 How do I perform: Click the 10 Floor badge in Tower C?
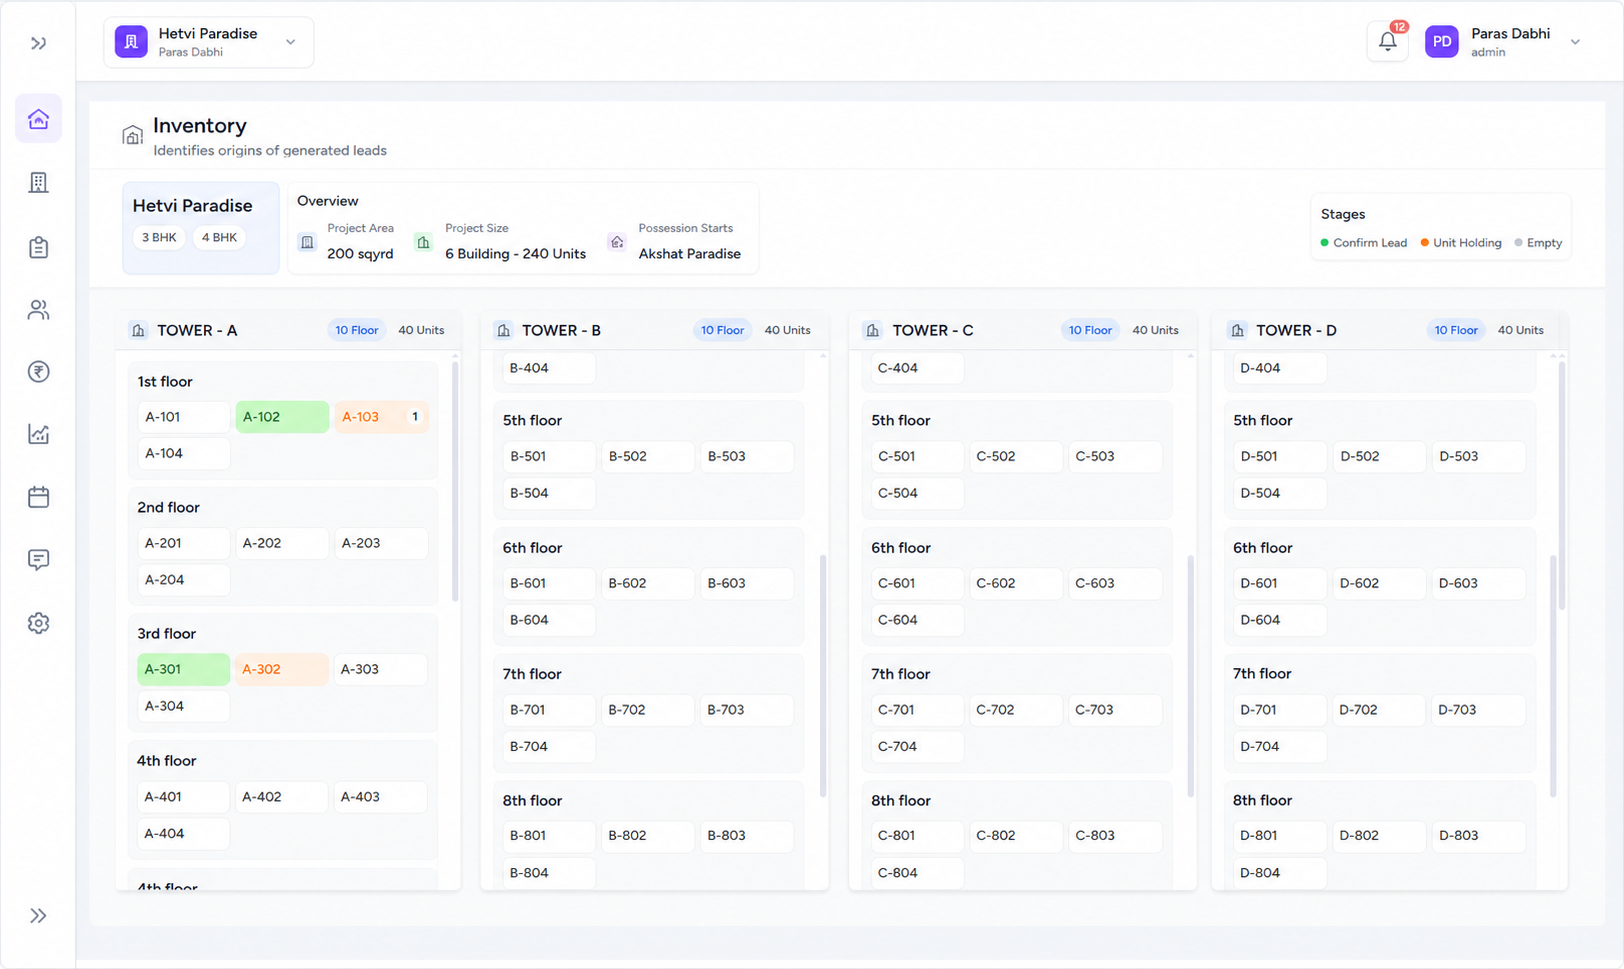(x=1090, y=330)
